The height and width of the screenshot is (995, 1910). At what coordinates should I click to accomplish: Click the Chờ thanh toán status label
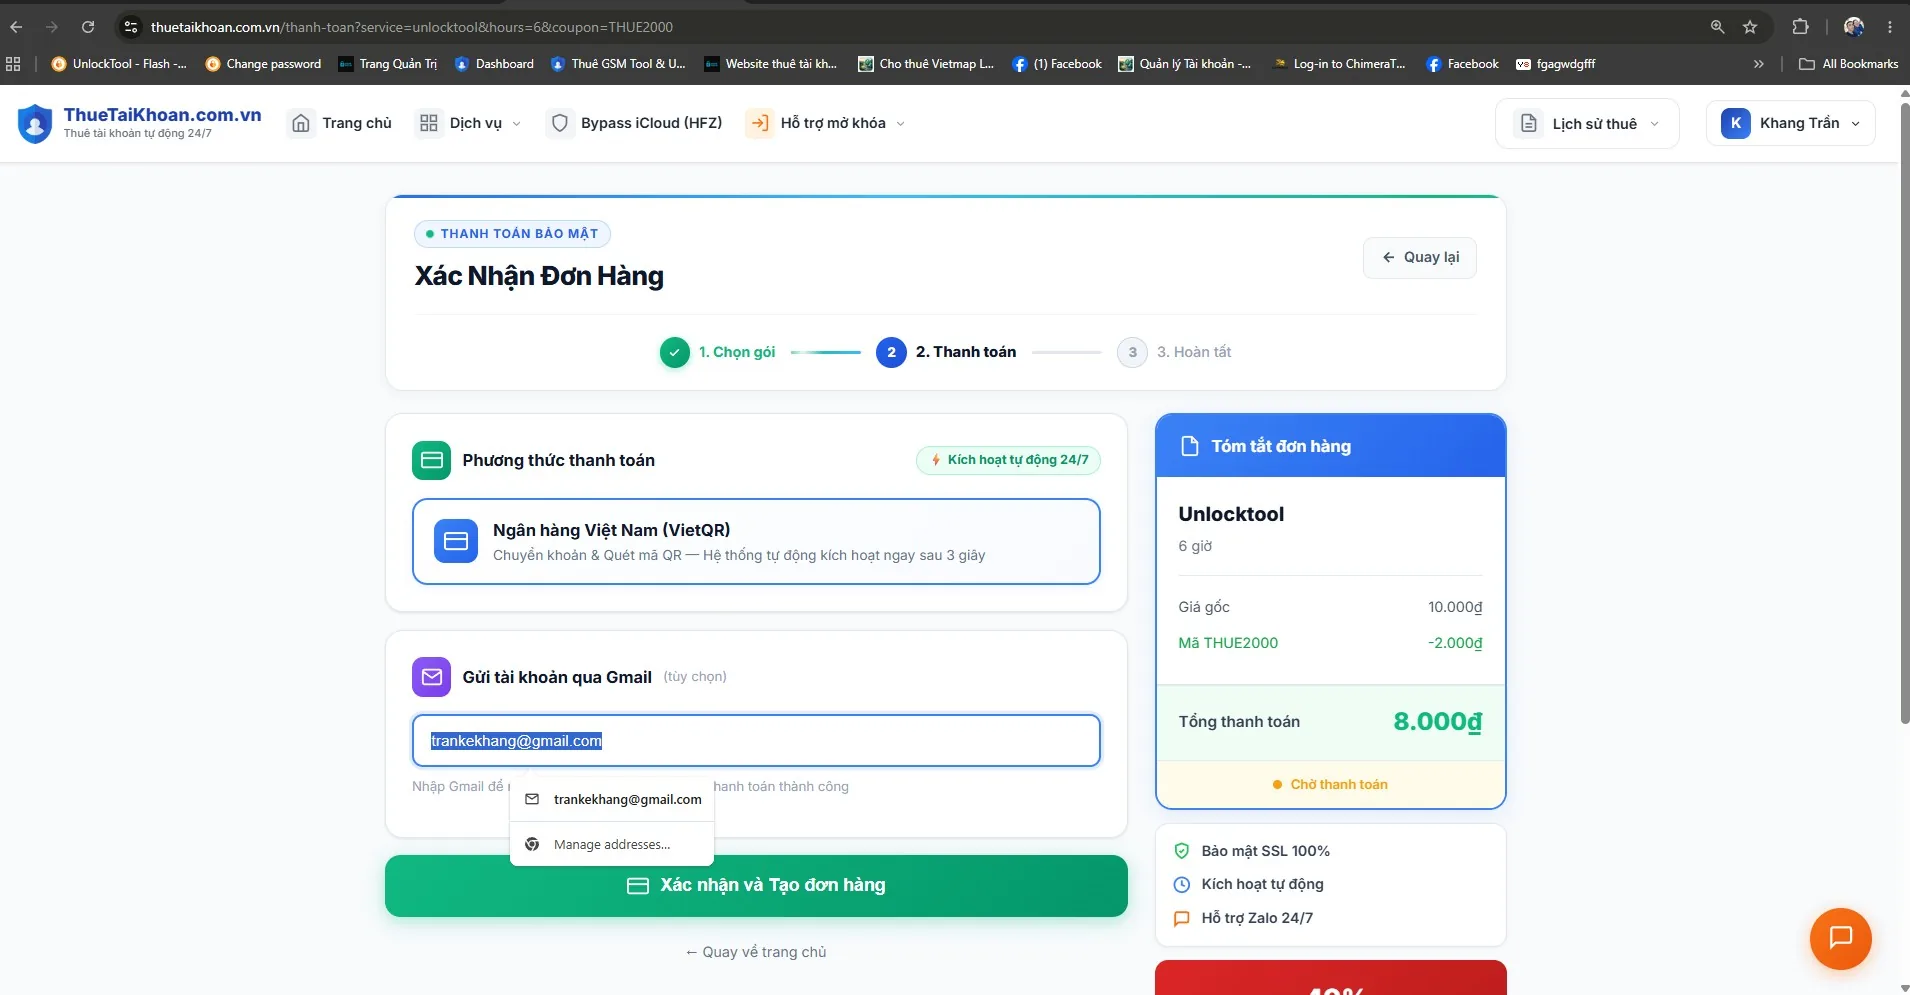tap(1330, 785)
